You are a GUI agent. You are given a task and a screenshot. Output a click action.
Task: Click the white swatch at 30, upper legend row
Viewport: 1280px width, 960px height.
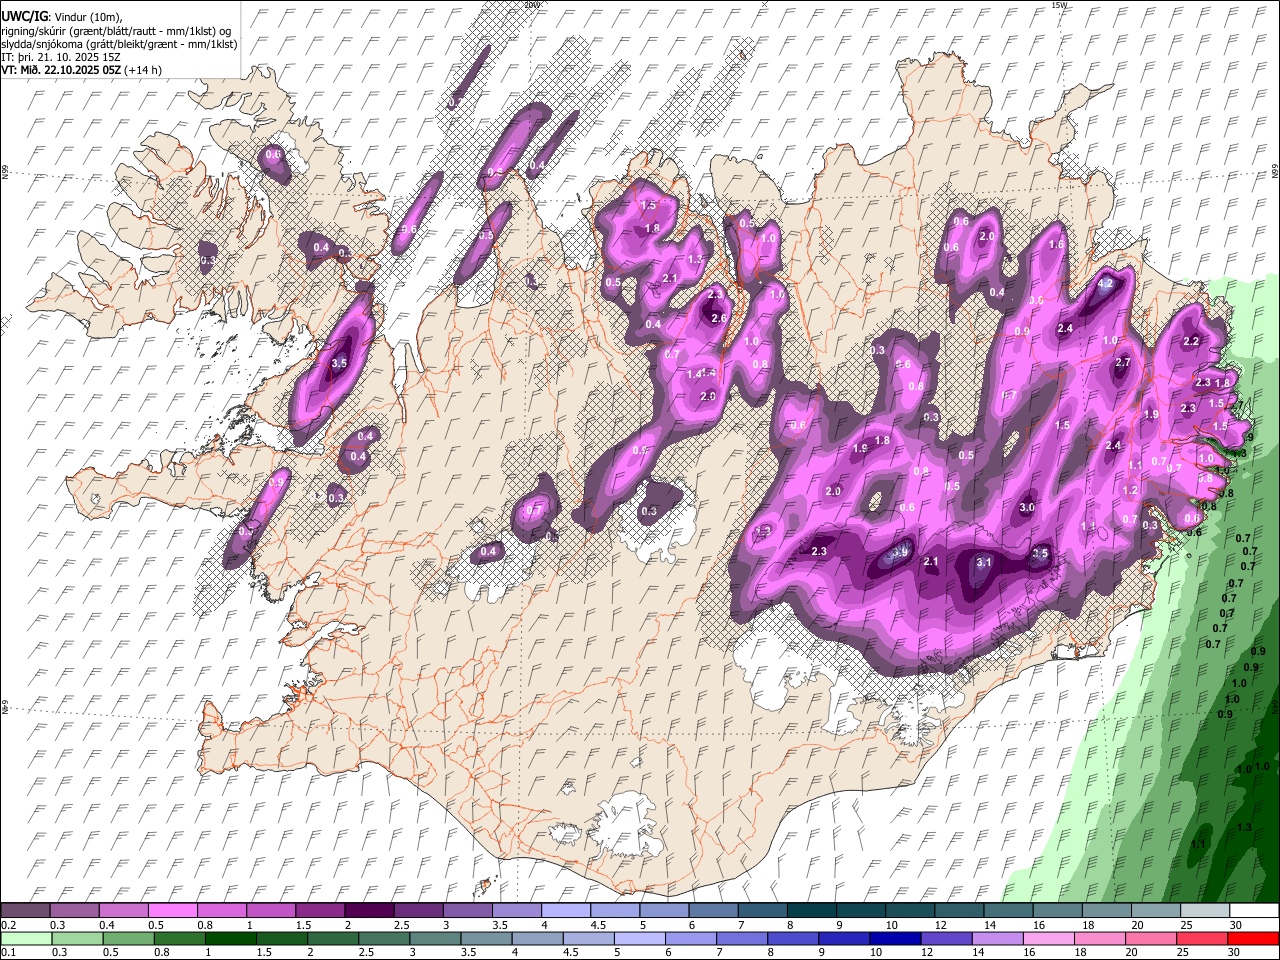1253,911
